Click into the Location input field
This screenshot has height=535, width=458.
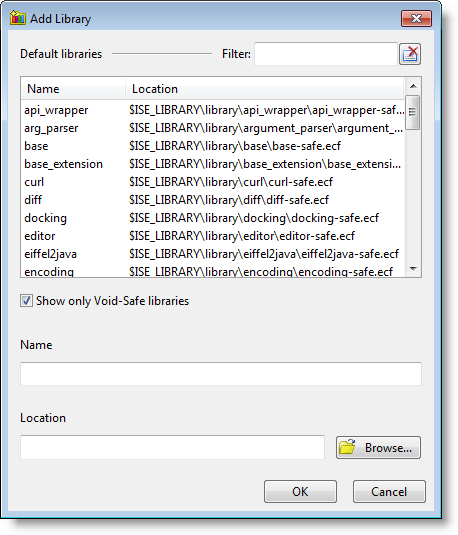click(x=172, y=447)
